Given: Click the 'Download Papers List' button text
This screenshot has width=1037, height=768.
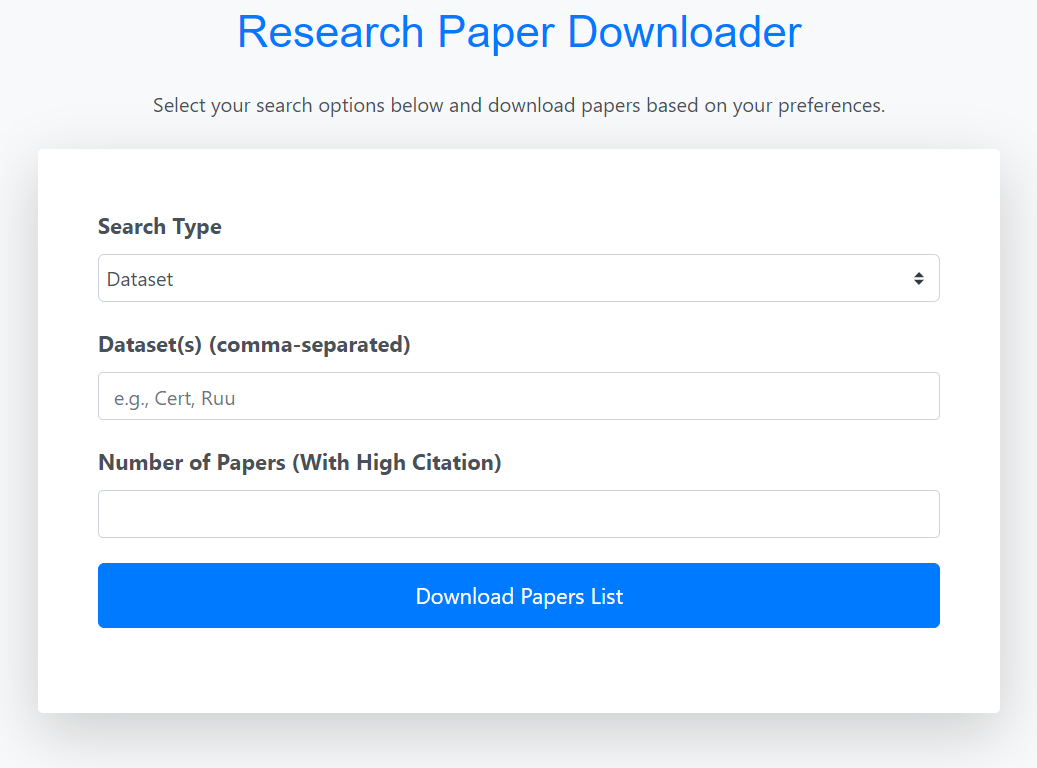Looking at the screenshot, I should [518, 596].
